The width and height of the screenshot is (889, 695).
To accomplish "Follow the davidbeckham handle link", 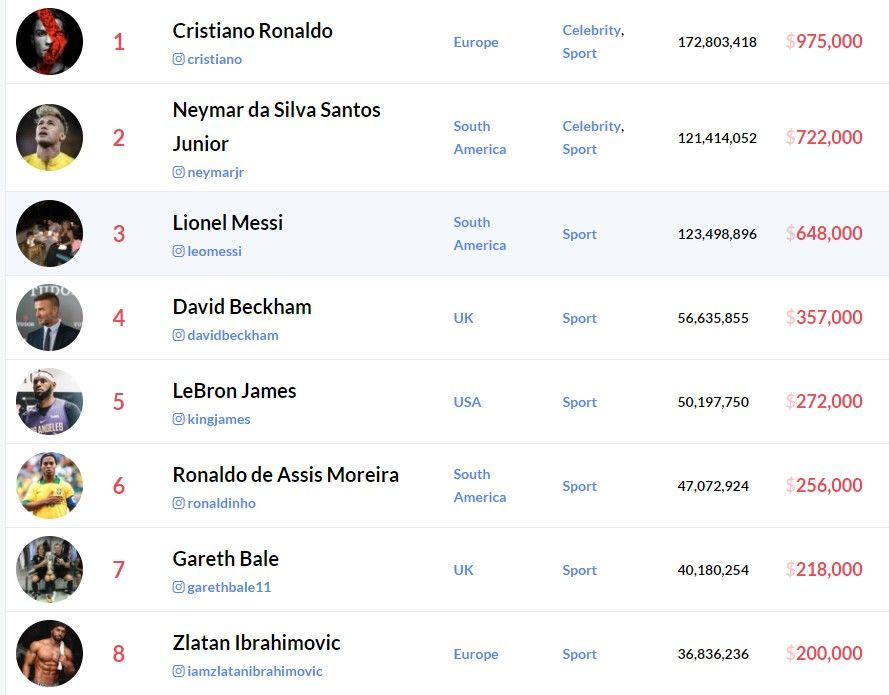I will [232, 335].
